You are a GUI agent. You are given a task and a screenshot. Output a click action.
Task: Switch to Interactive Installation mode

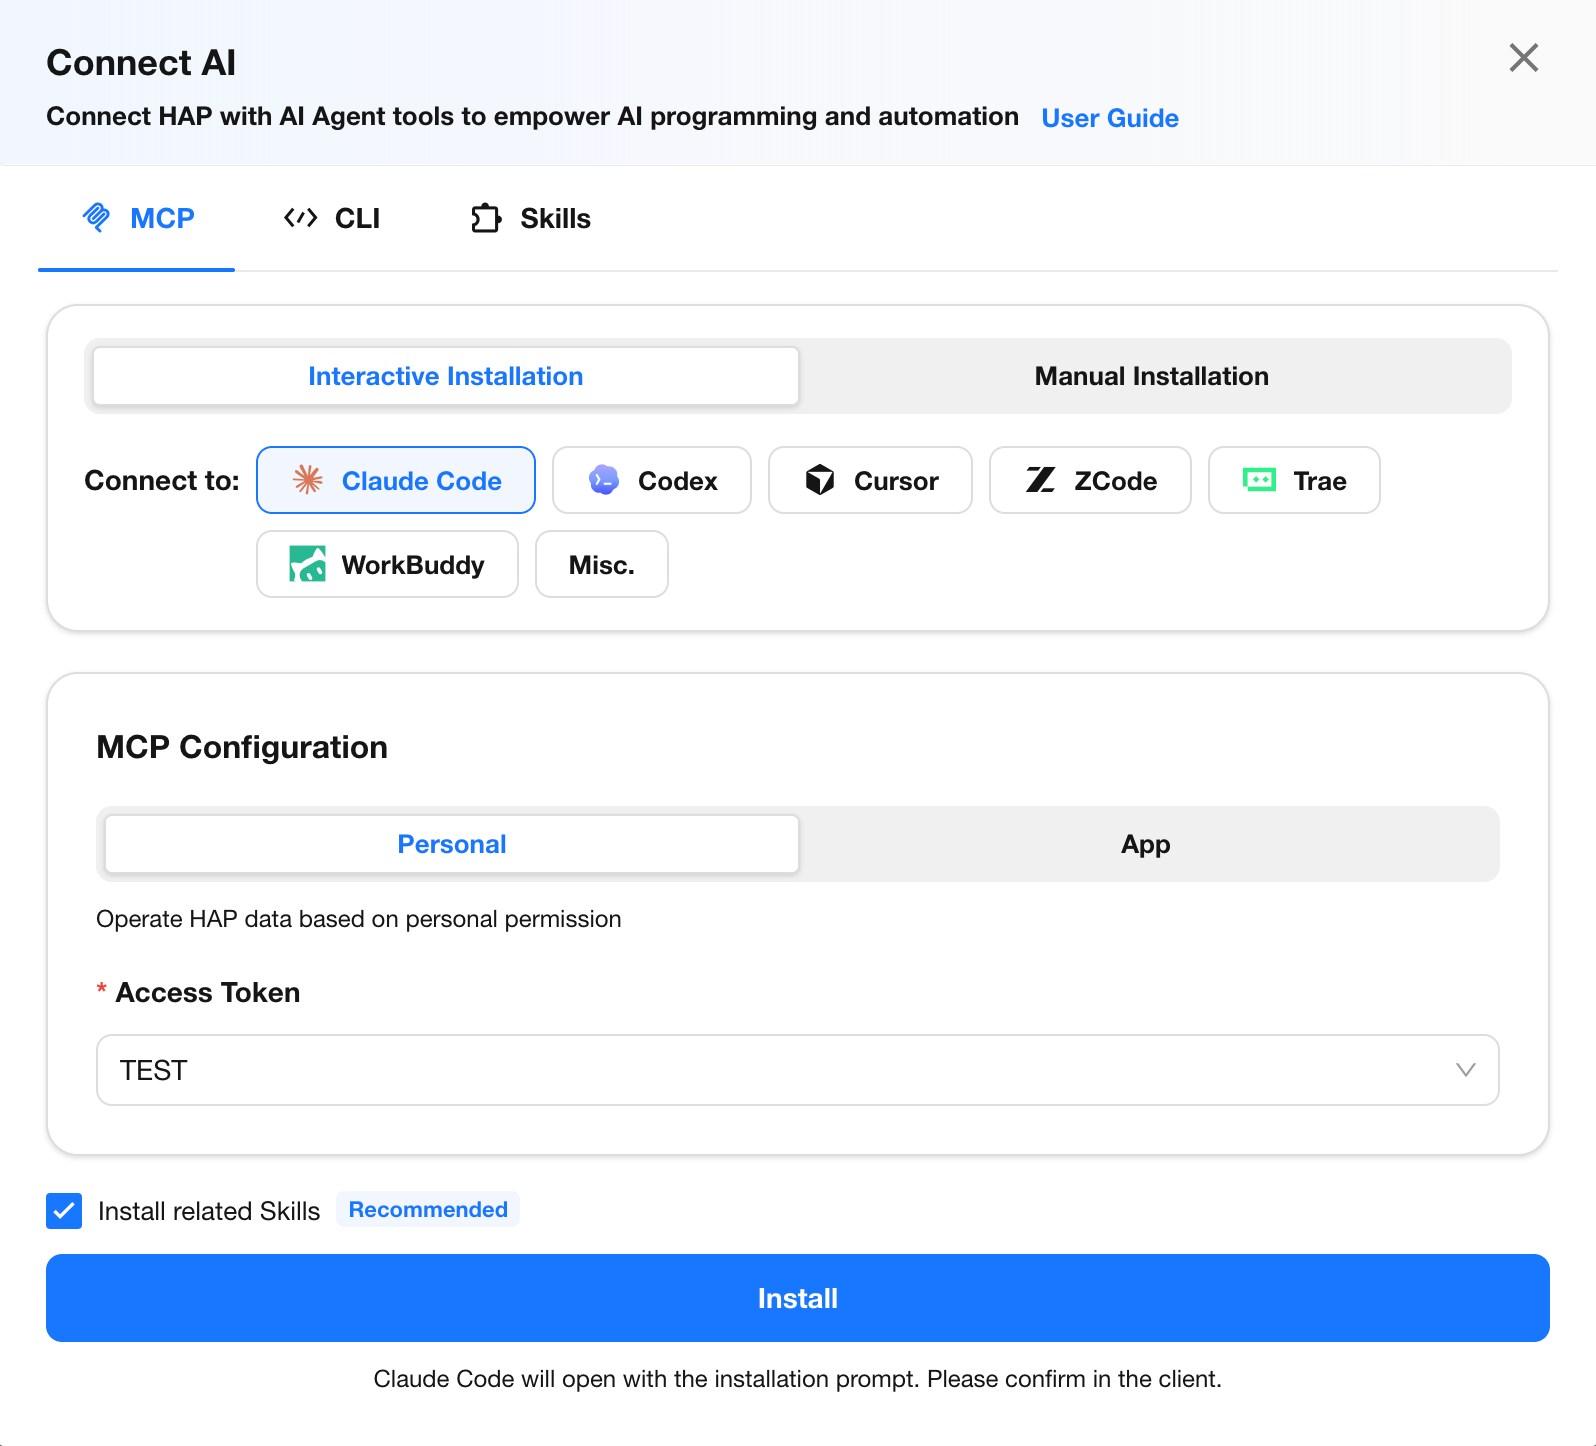(446, 376)
